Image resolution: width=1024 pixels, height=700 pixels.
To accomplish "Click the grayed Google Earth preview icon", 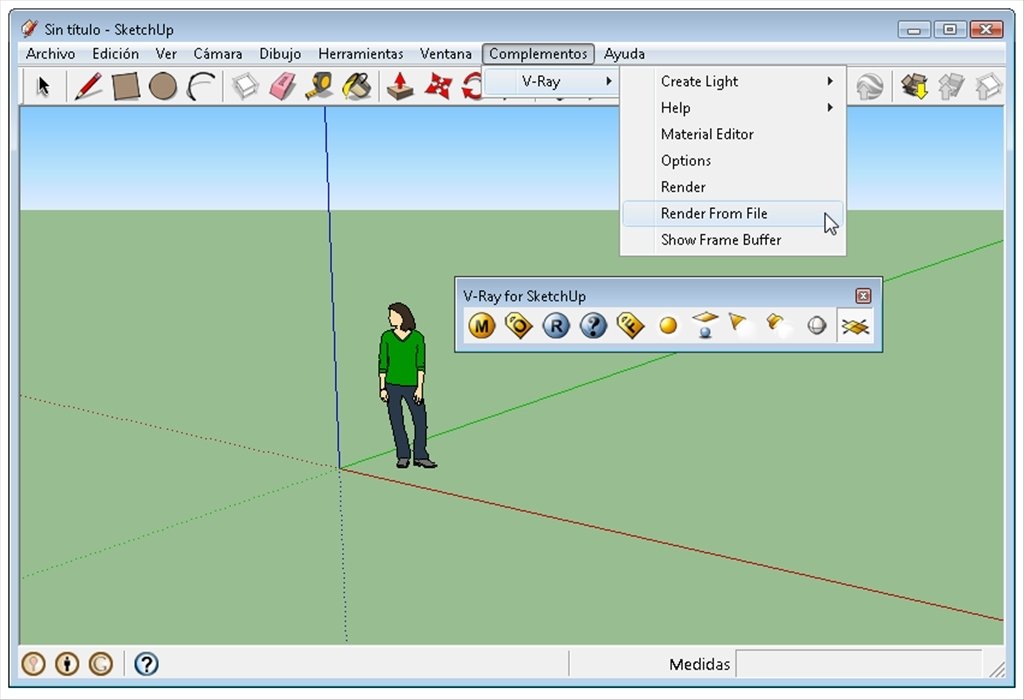I will coord(869,86).
